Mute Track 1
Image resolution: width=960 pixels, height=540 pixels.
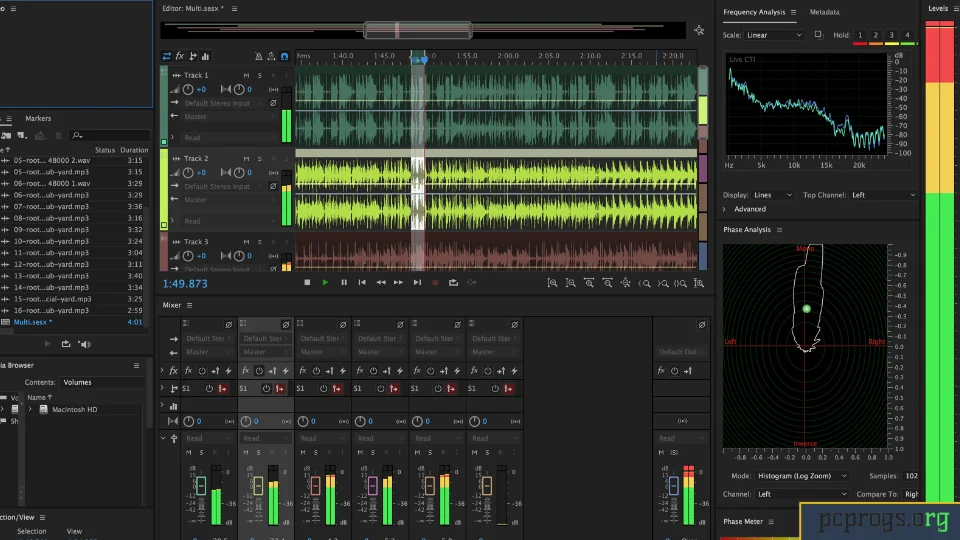246,75
